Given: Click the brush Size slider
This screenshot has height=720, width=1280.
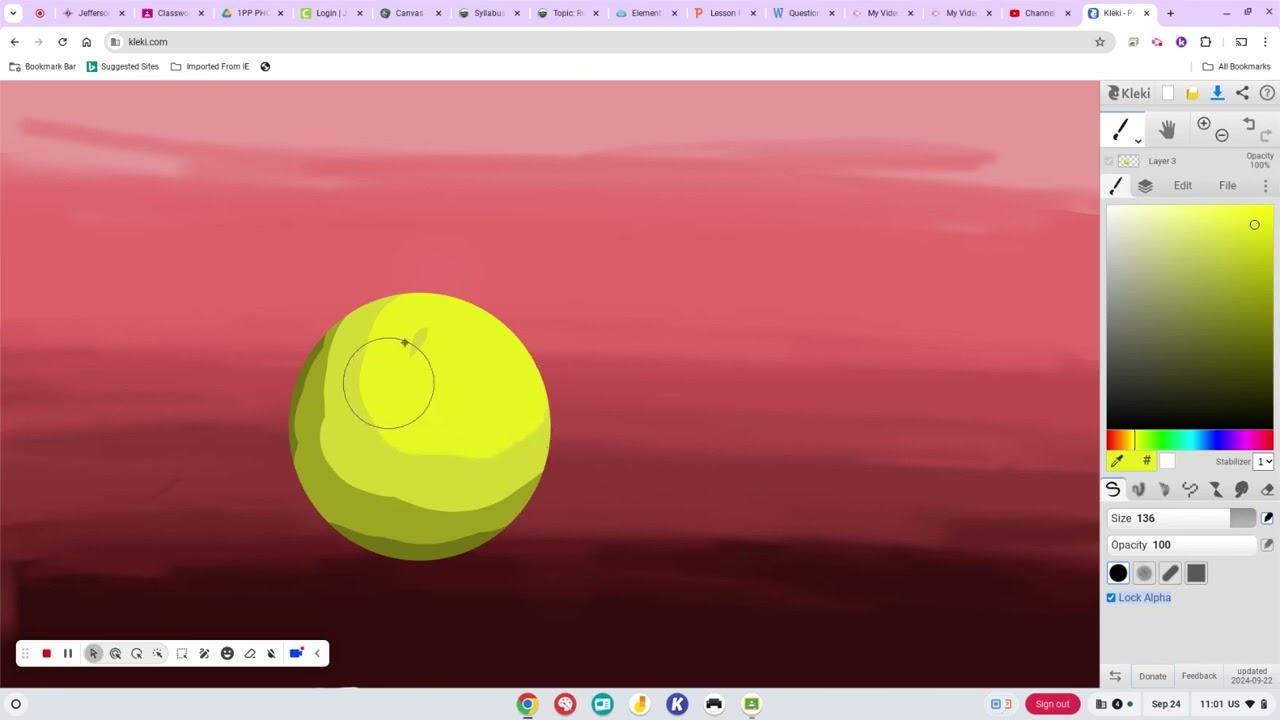Looking at the screenshot, I should (1181, 518).
